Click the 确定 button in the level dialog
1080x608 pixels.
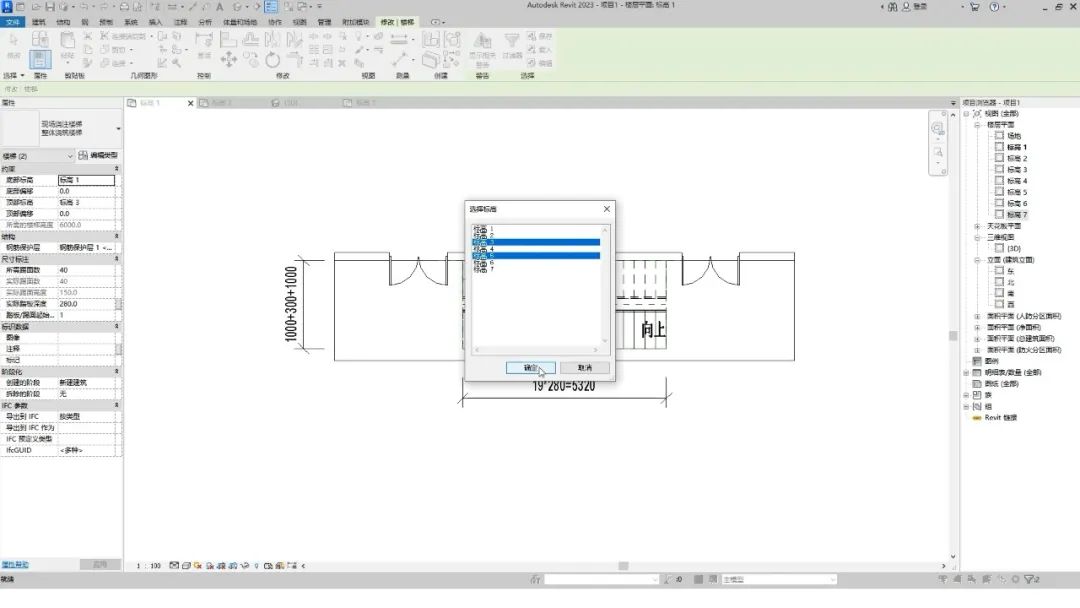530,368
